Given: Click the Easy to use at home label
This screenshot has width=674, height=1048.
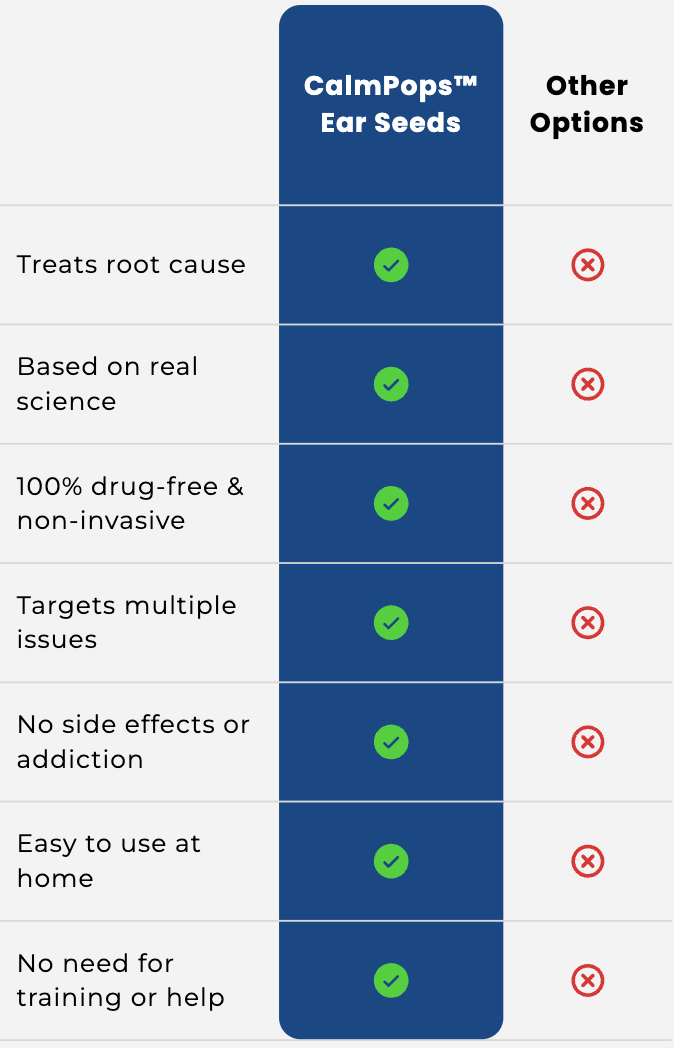Looking at the screenshot, I should tap(109, 861).
